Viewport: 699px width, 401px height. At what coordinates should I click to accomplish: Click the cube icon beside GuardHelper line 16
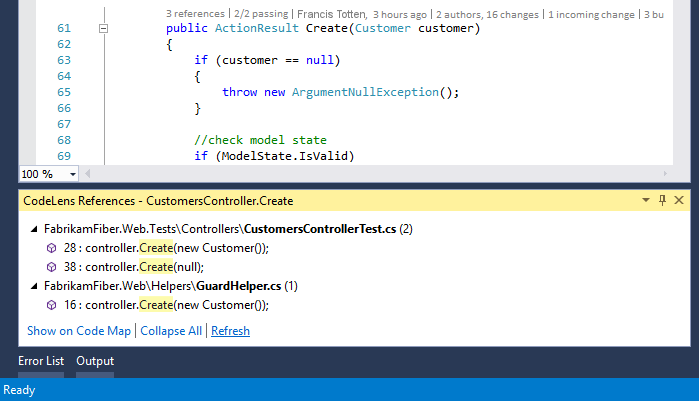52,305
